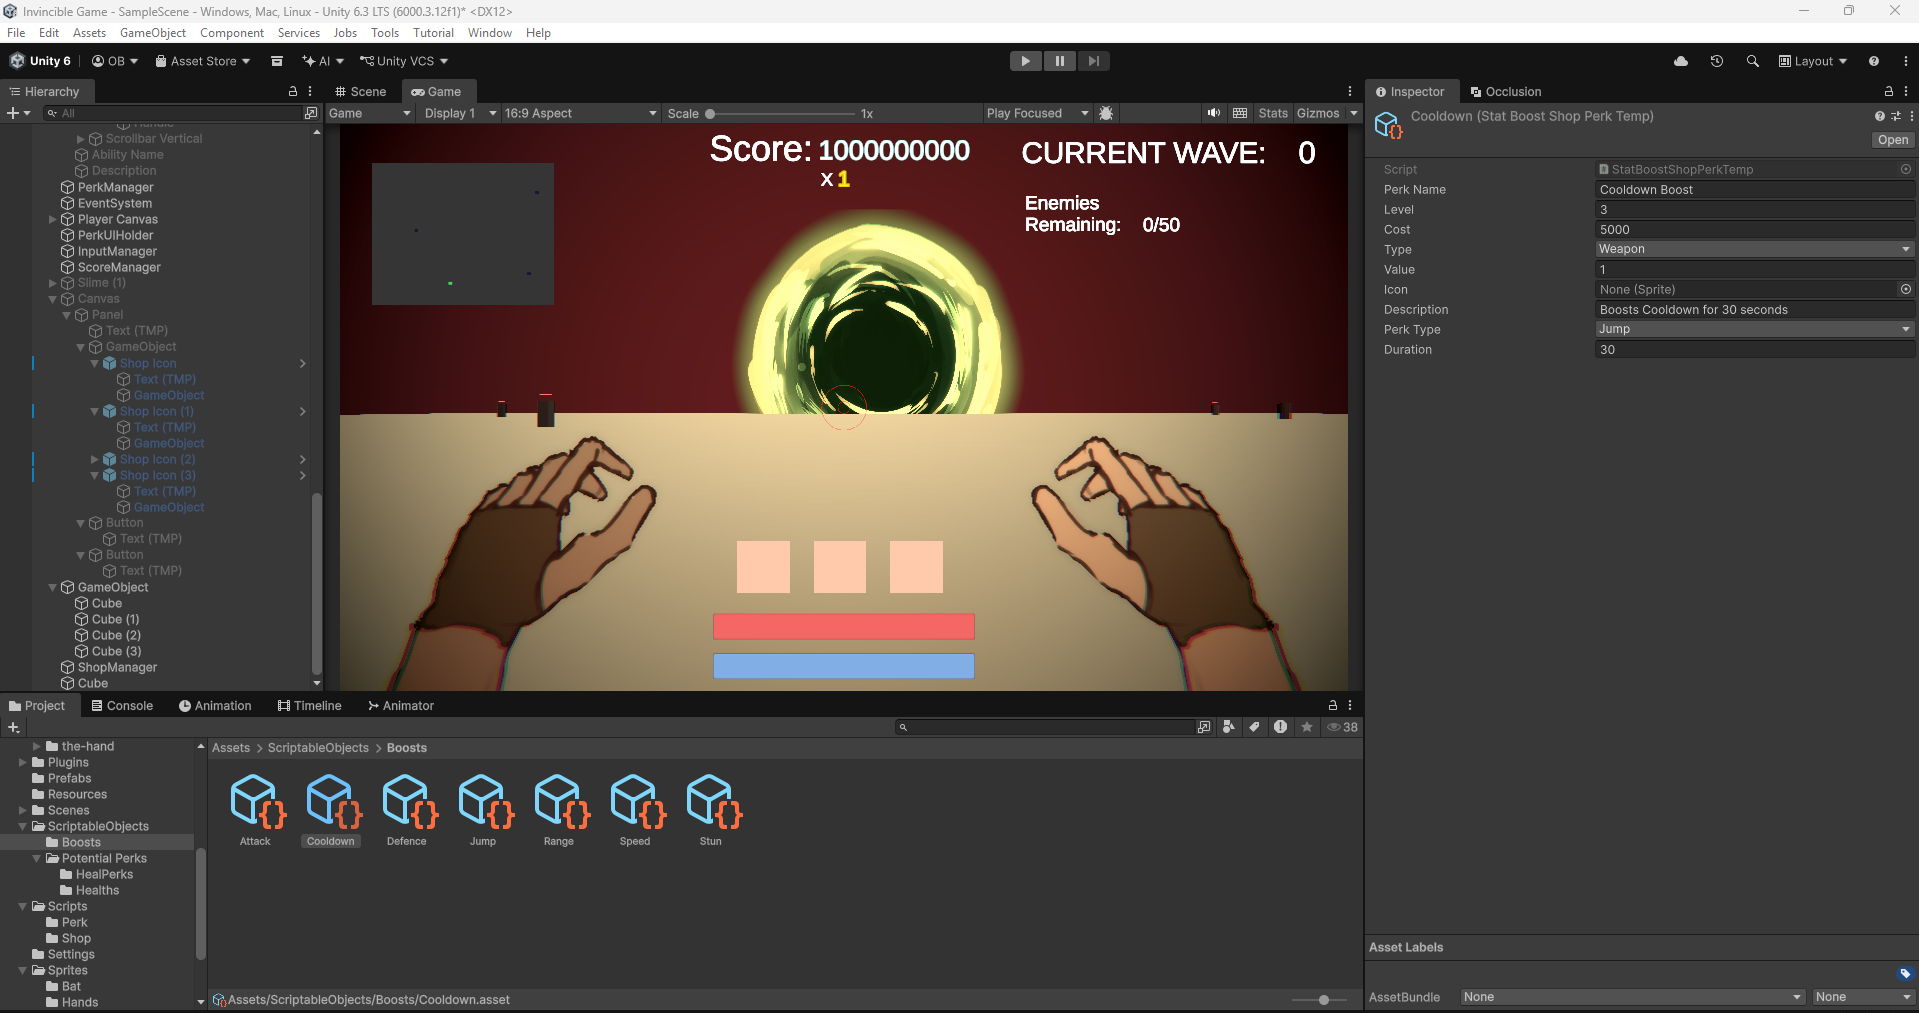Switch to the Scene tab
The image size is (1919, 1013).
click(360, 91)
